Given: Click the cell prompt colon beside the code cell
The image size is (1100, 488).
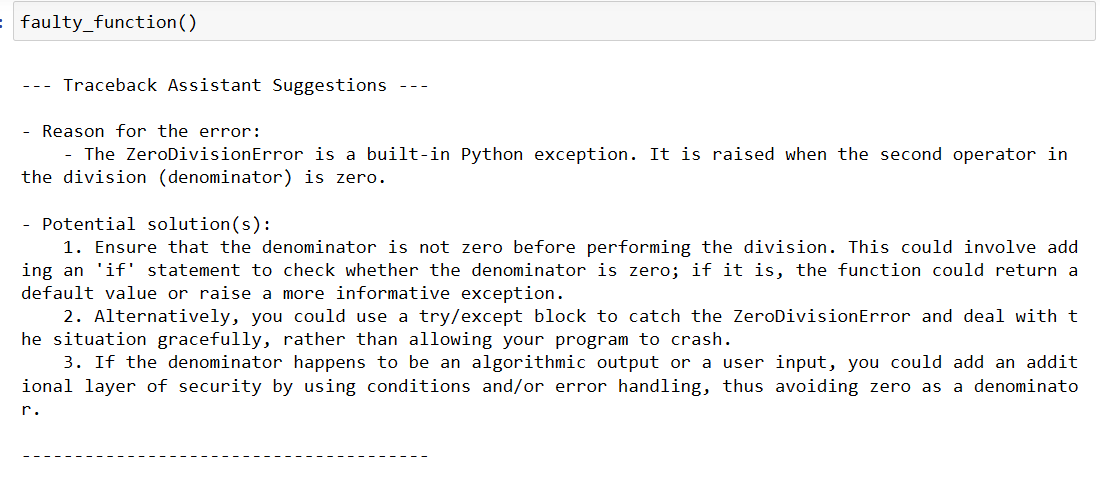Looking at the screenshot, I should click(3, 22).
